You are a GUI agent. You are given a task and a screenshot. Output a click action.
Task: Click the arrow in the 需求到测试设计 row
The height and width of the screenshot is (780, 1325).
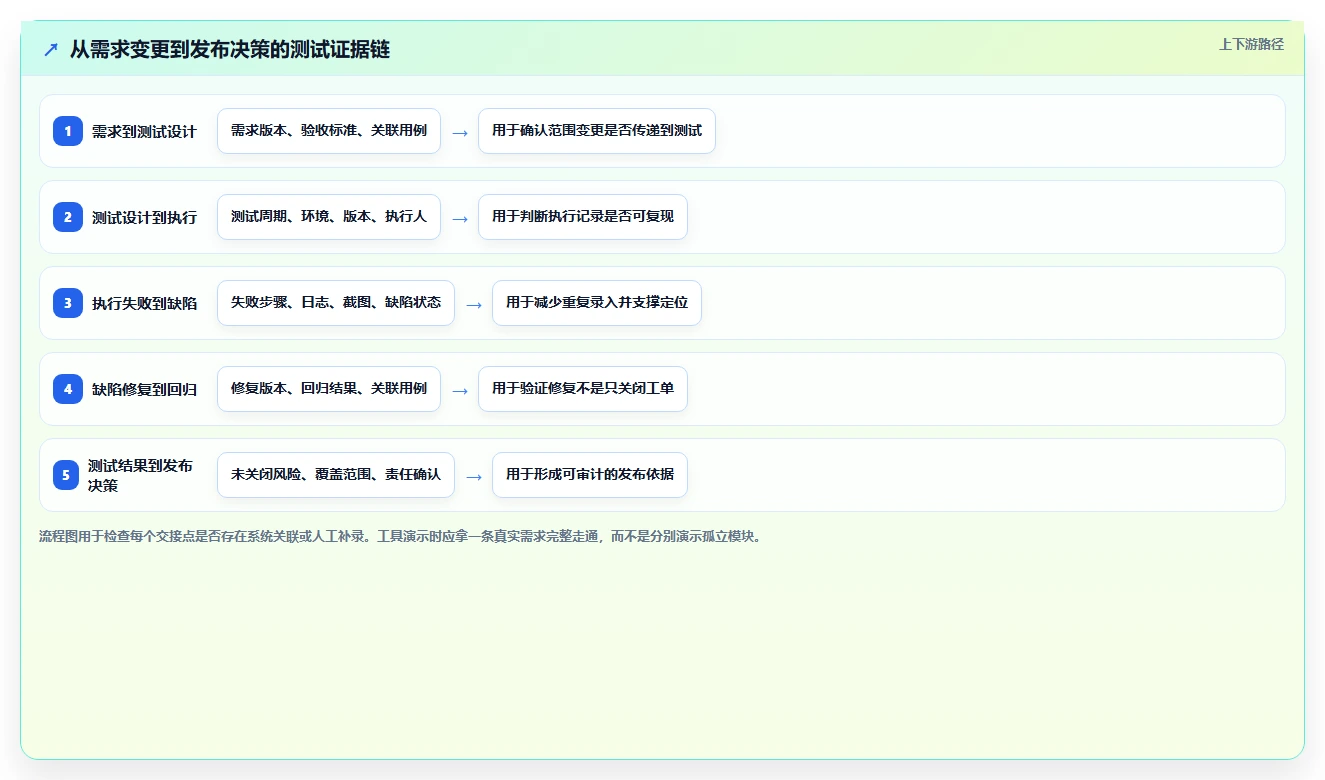click(x=460, y=132)
